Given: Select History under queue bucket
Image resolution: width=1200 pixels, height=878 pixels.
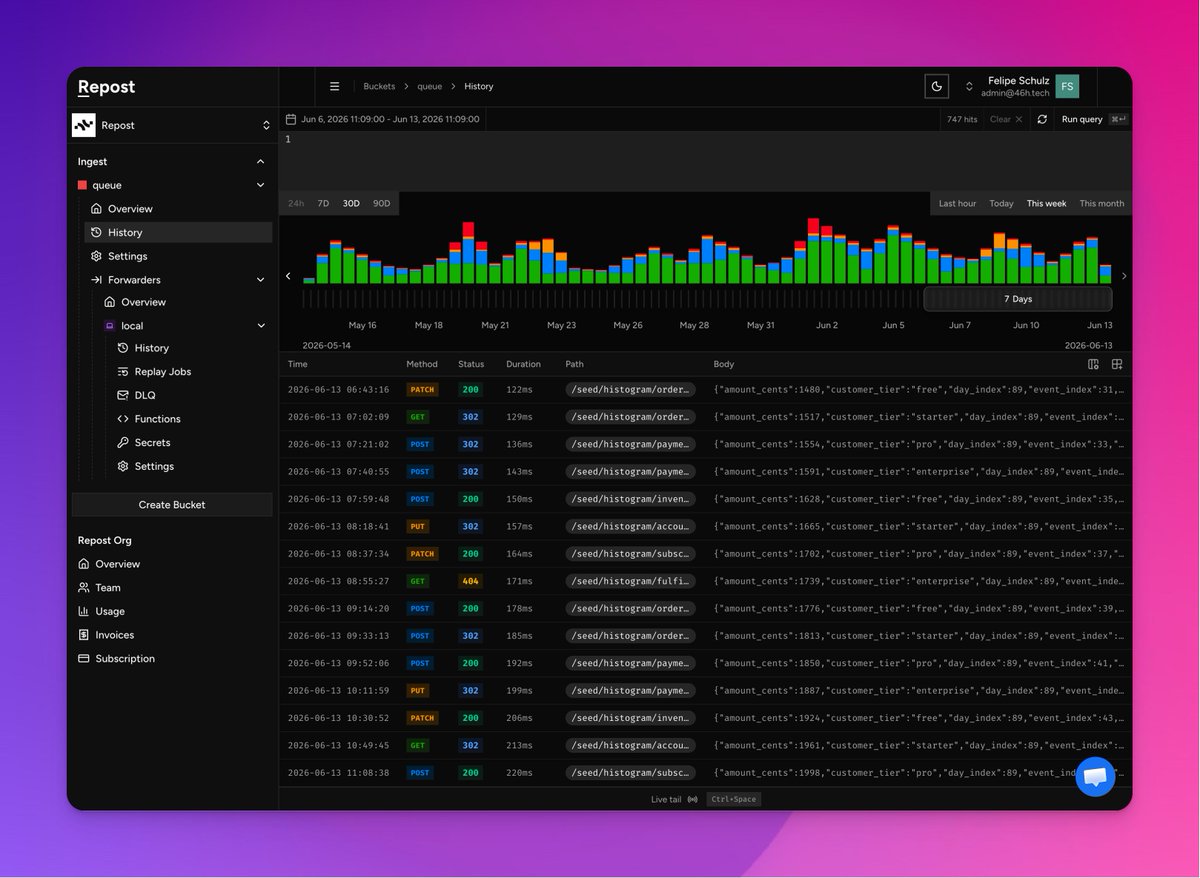Looking at the screenshot, I should (178, 232).
